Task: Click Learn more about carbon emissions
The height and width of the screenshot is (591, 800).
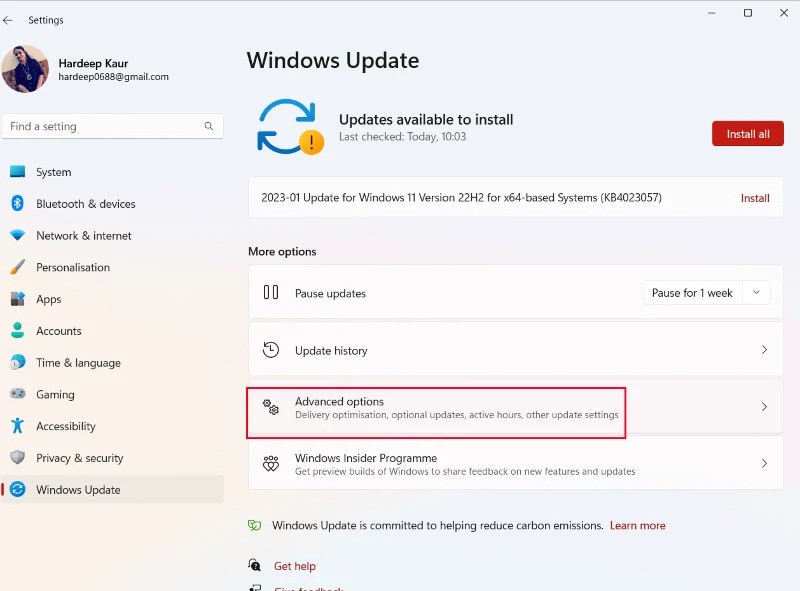Action: 637,525
